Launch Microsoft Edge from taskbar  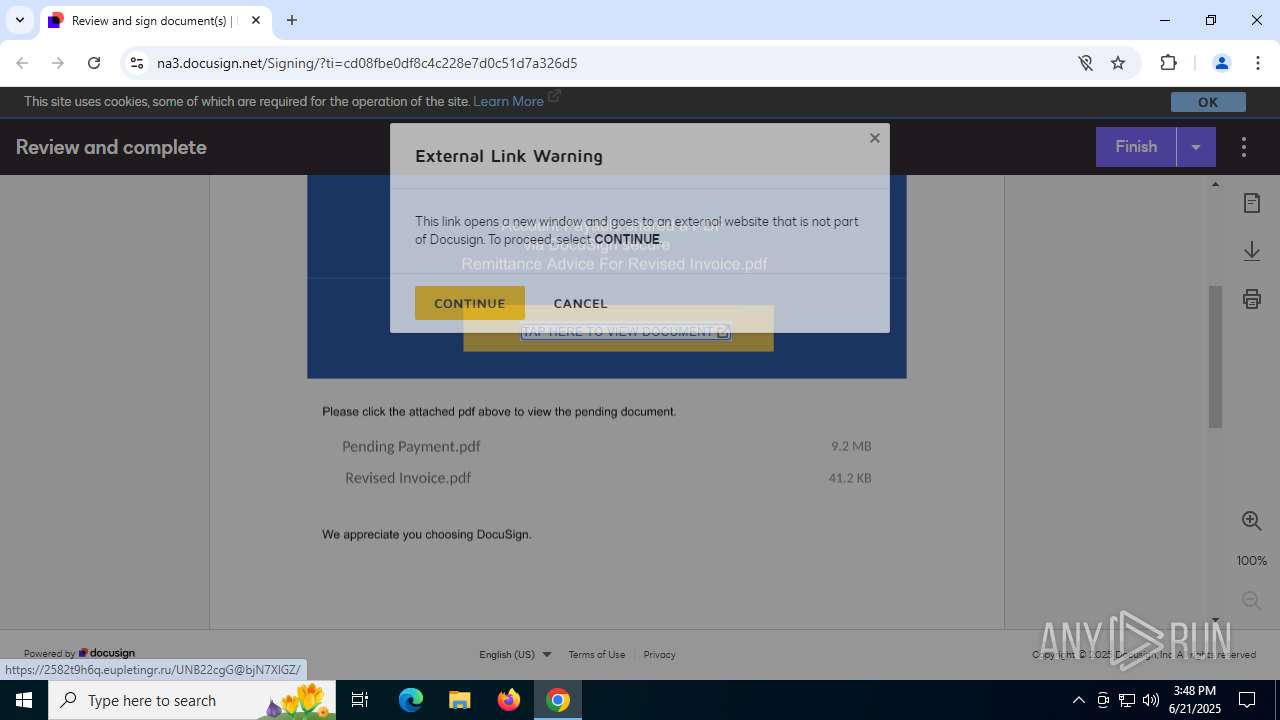(x=411, y=700)
